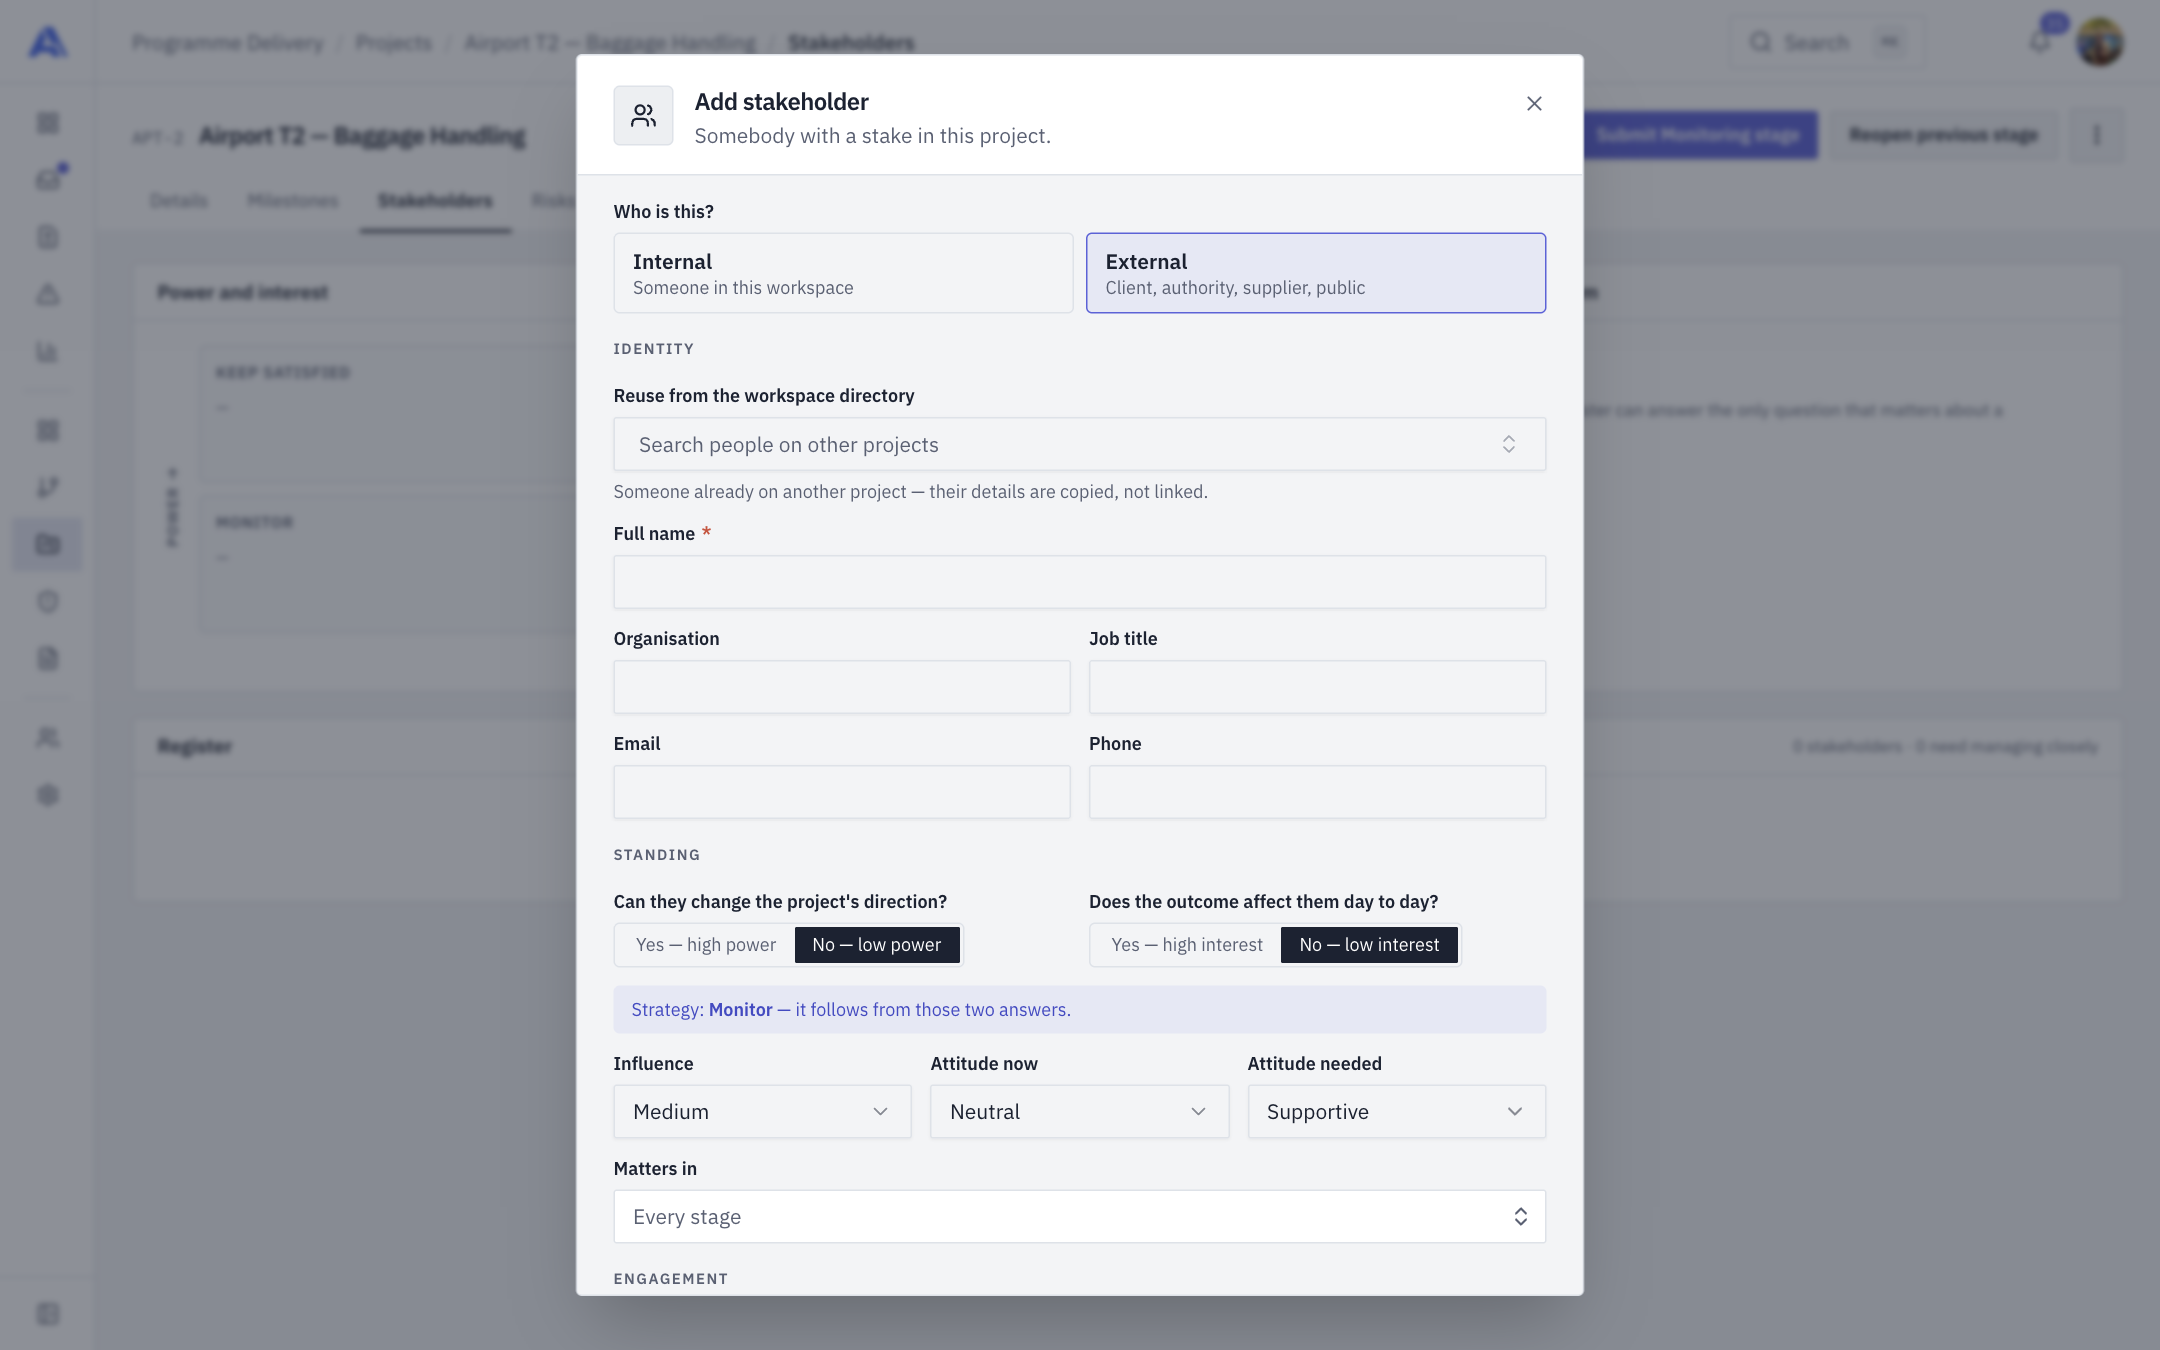This screenshot has height=1350, width=2160.
Task: Choose Yes — high power option
Action: point(706,945)
